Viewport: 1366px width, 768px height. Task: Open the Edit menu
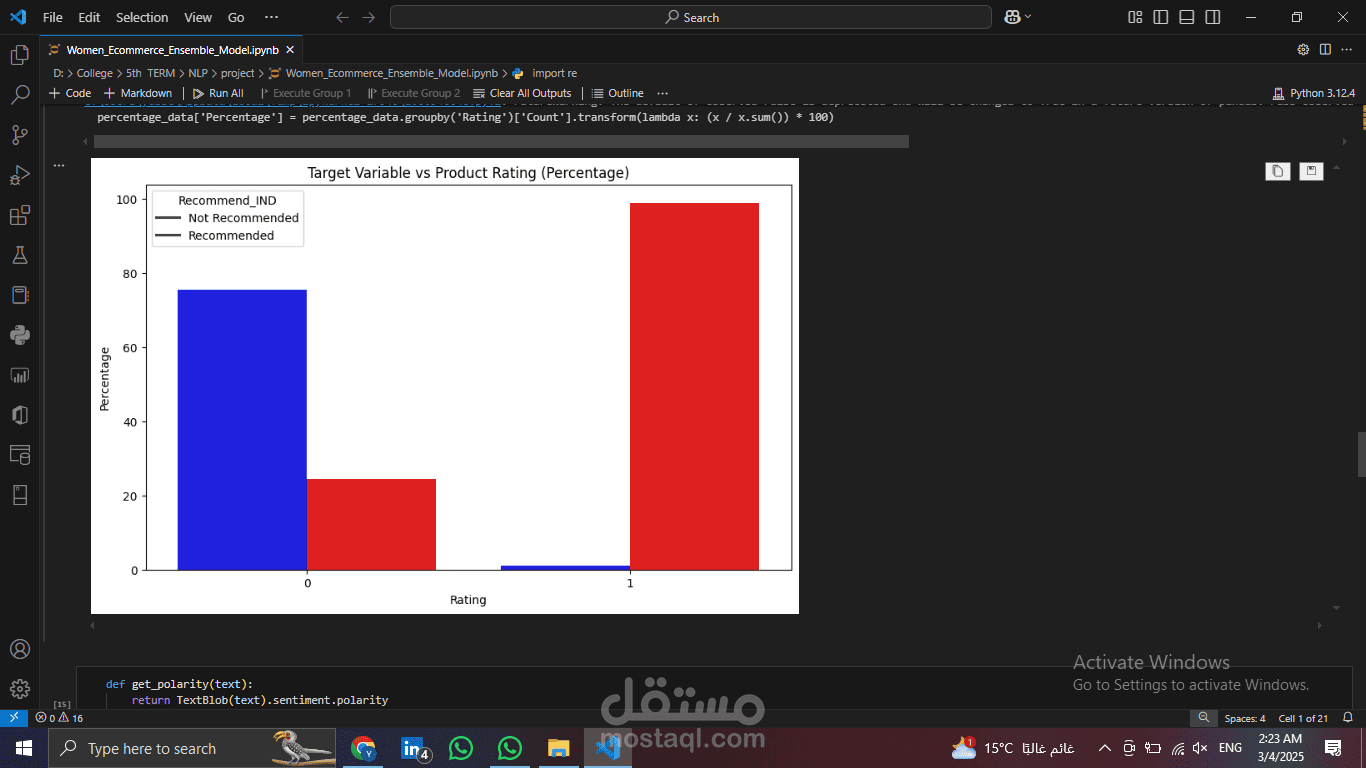click(89, 17)
